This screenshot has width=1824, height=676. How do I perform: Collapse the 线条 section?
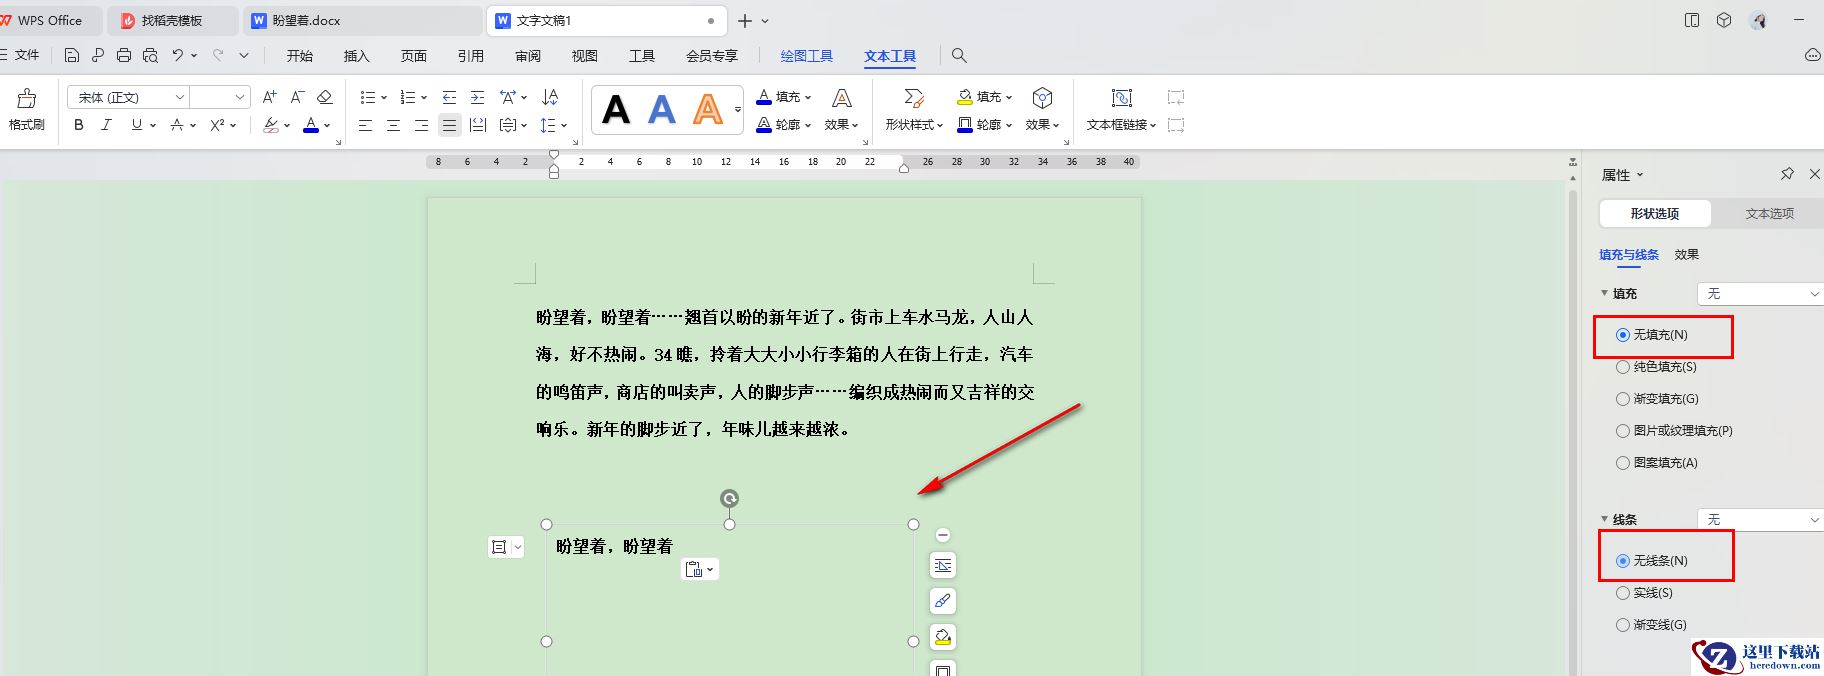(1605, 519)
